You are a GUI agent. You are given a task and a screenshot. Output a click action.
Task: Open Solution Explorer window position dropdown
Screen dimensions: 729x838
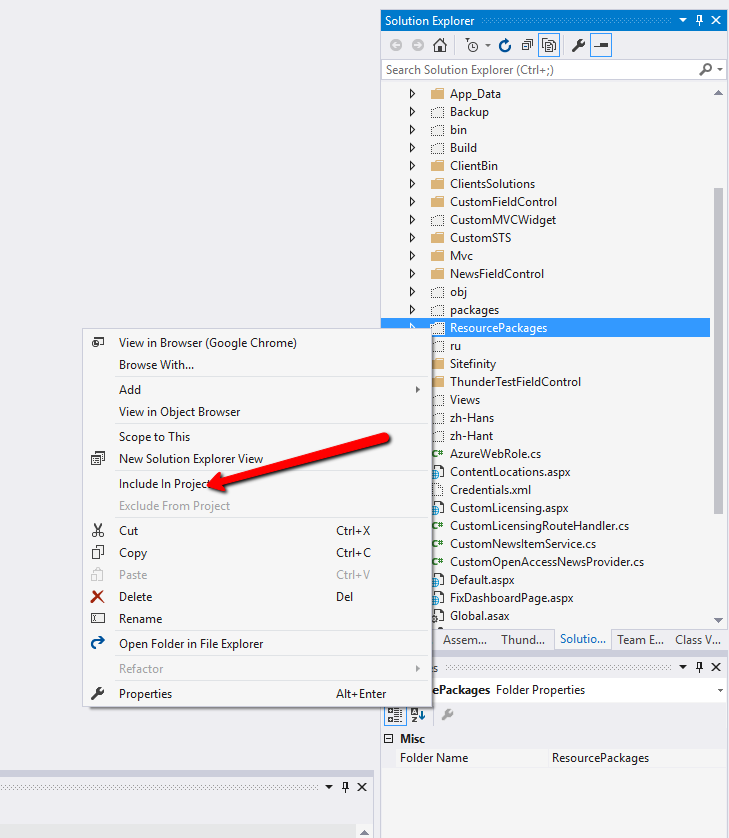pos(683,20)
